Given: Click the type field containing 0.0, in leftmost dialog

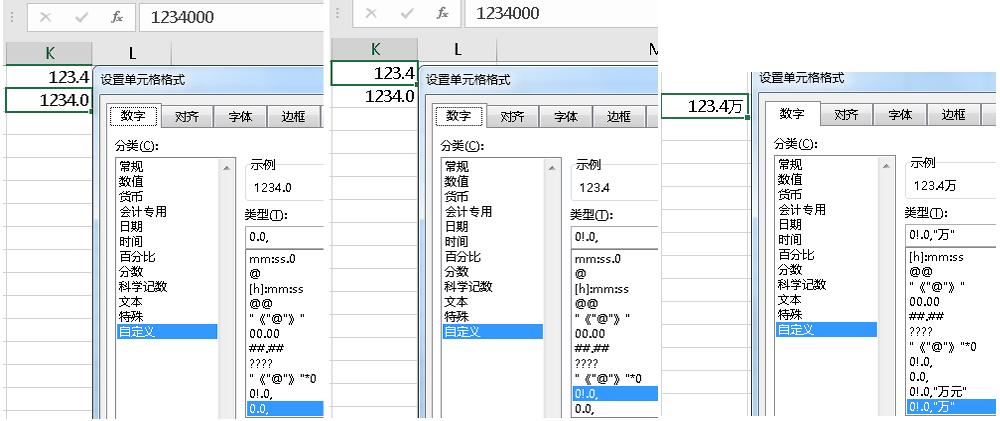Looking at the screenshot, I should [x=284, y=237].
